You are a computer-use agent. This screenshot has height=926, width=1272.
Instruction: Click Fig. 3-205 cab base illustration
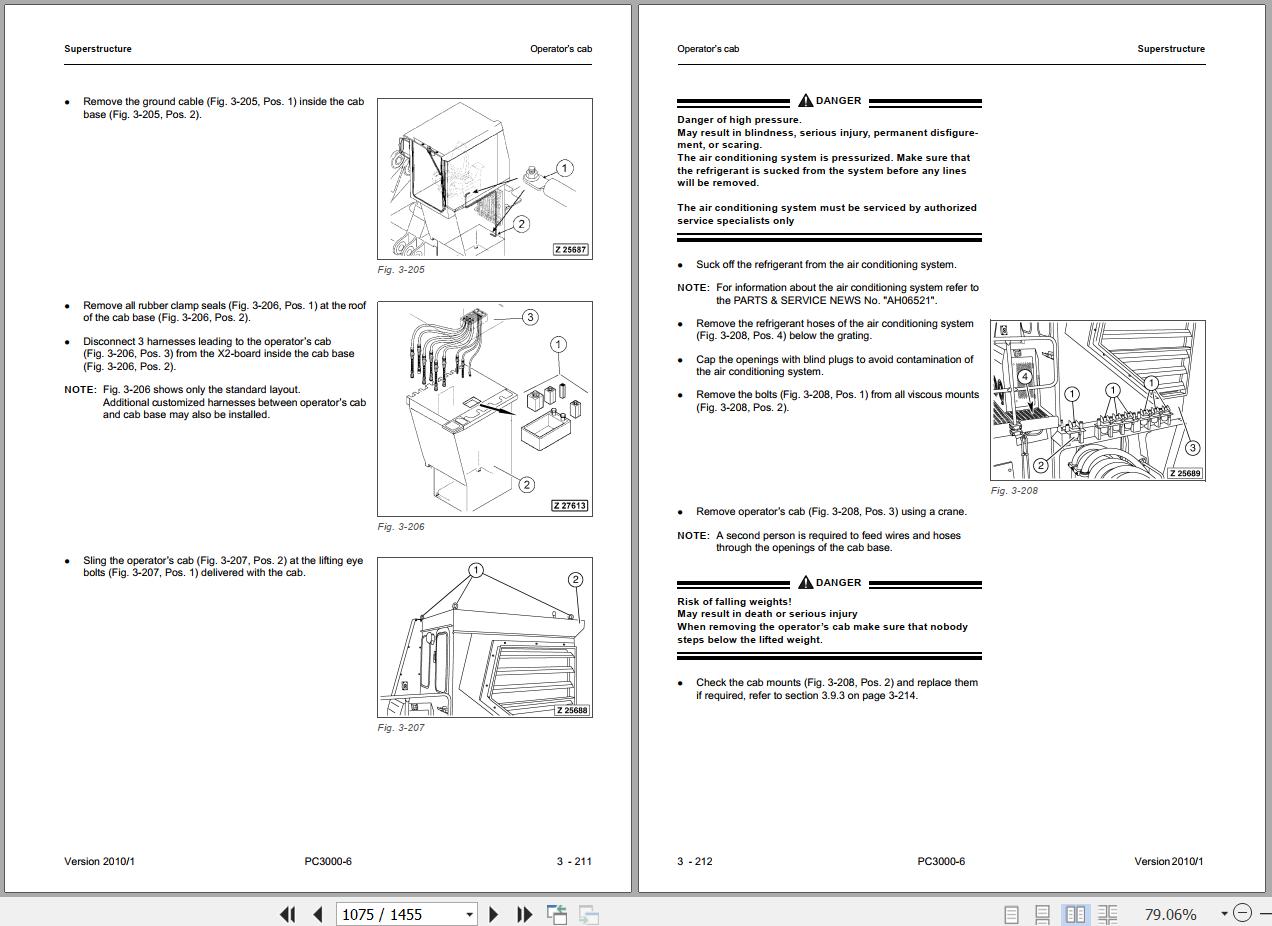click(x=485, y=179)
